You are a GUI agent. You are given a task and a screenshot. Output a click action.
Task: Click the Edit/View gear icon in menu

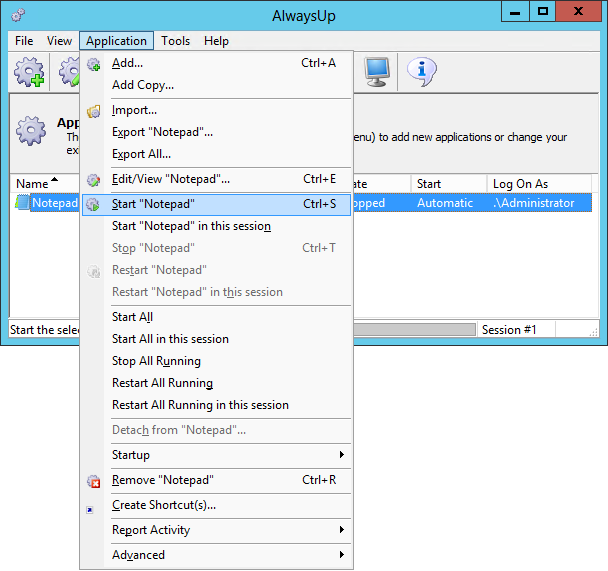[93, 180]
